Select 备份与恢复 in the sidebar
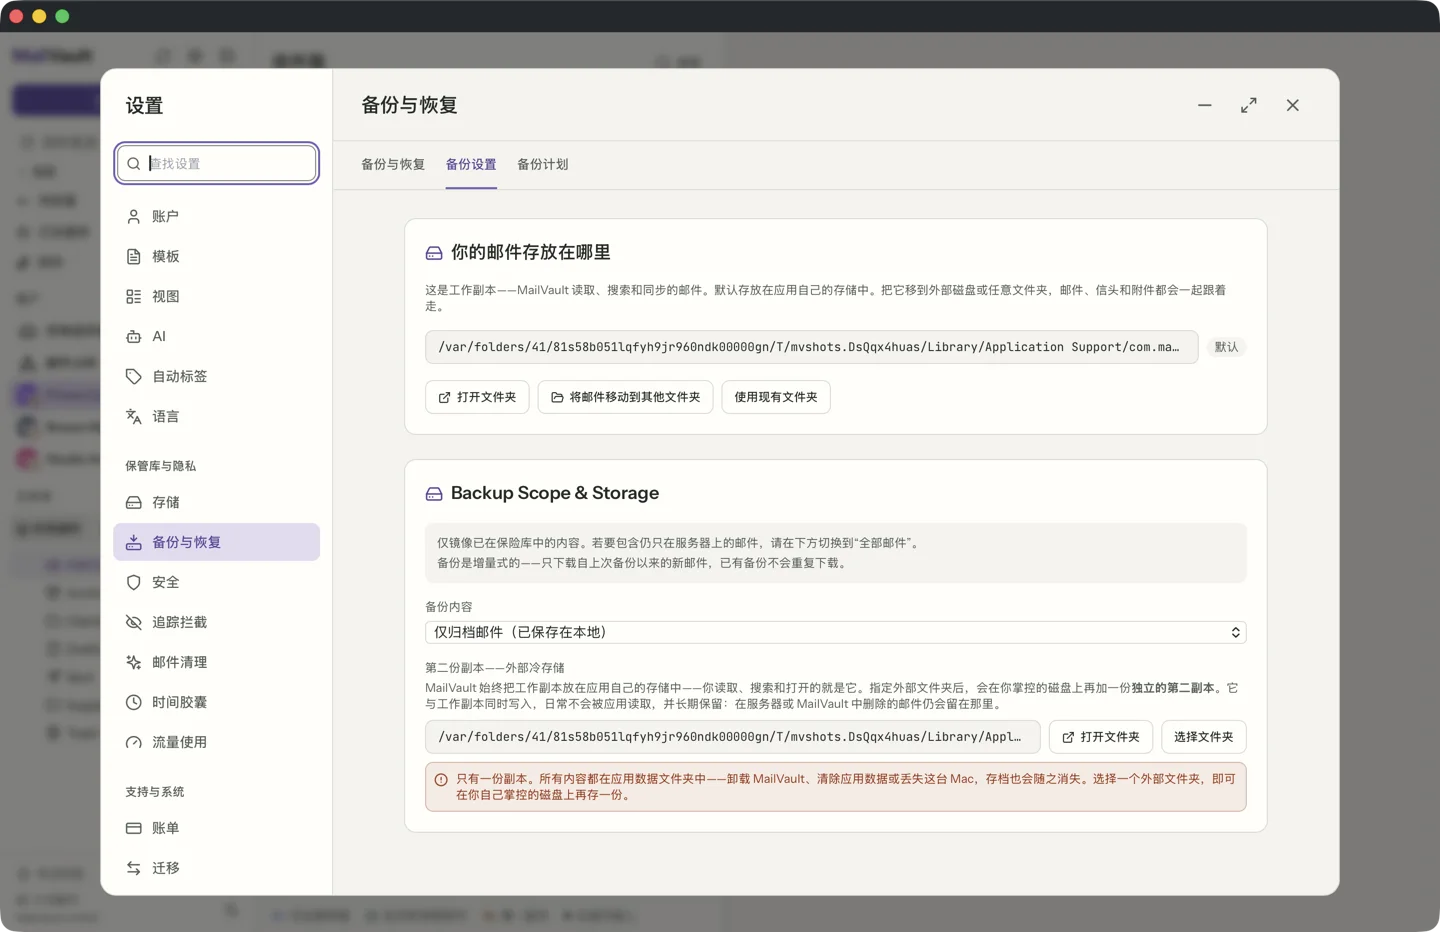Viewport: 1440px width, 932px height. (216, 542)
